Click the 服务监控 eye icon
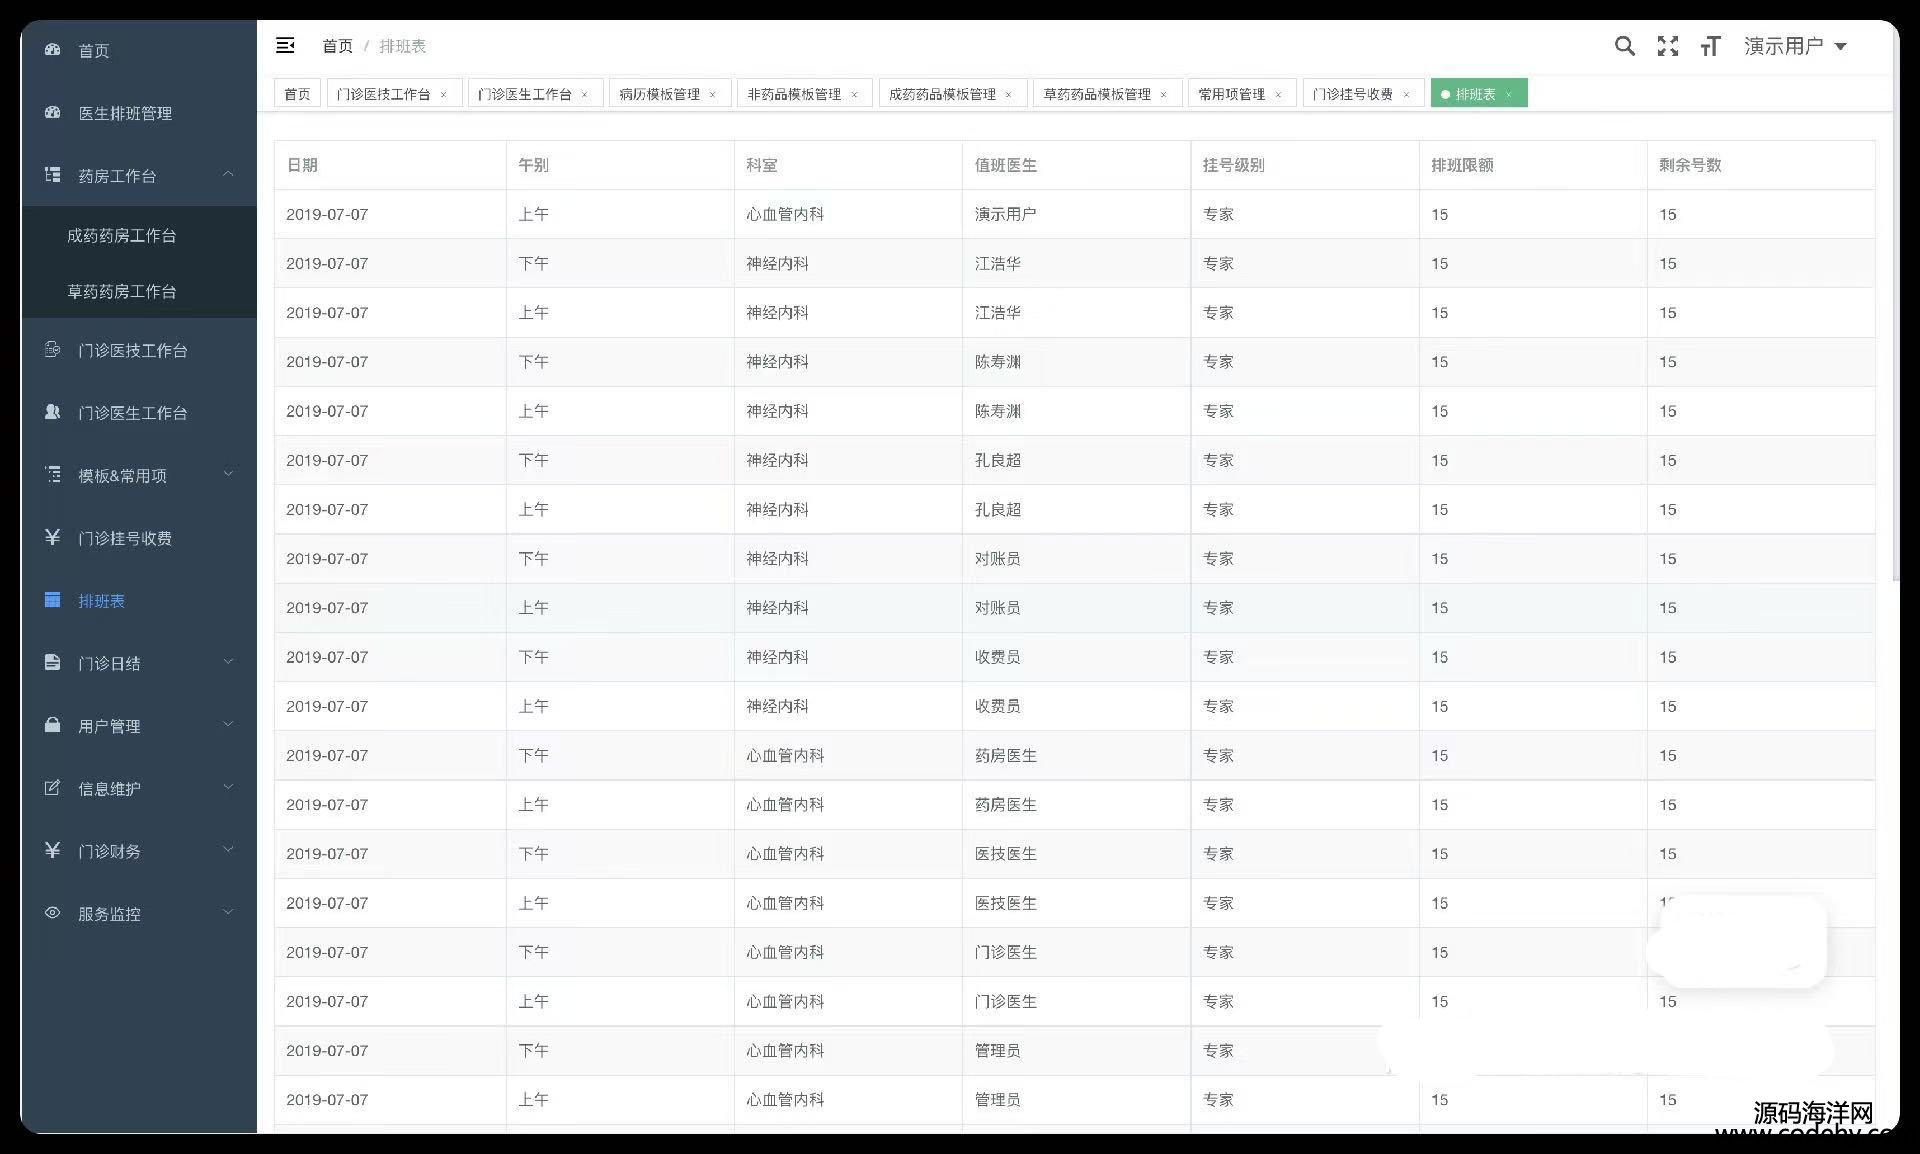Image resolution: width=1920 pixels, height=1154 pixels. tap(53, 913)
